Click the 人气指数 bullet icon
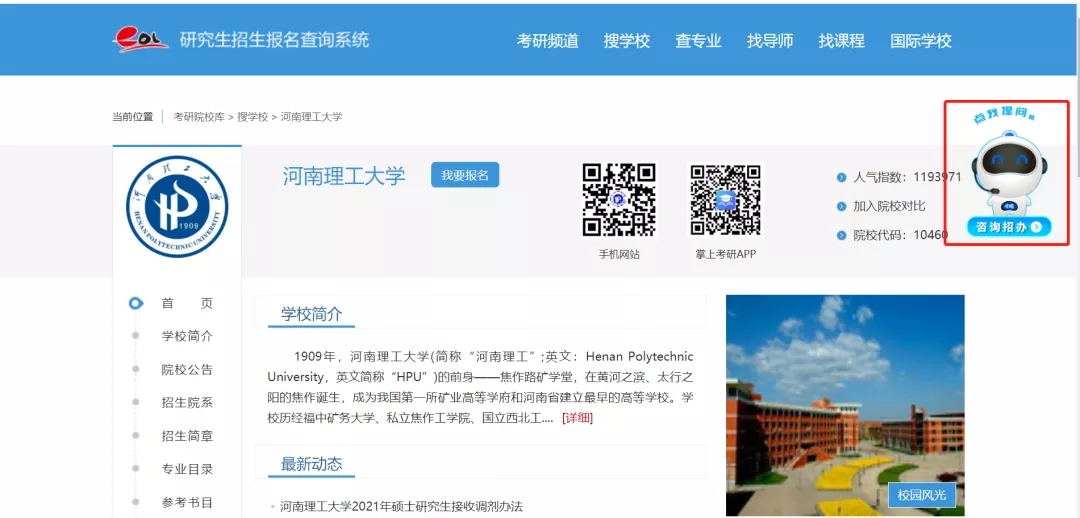This screenshot has width=1080, height=518. coord(841,178)
